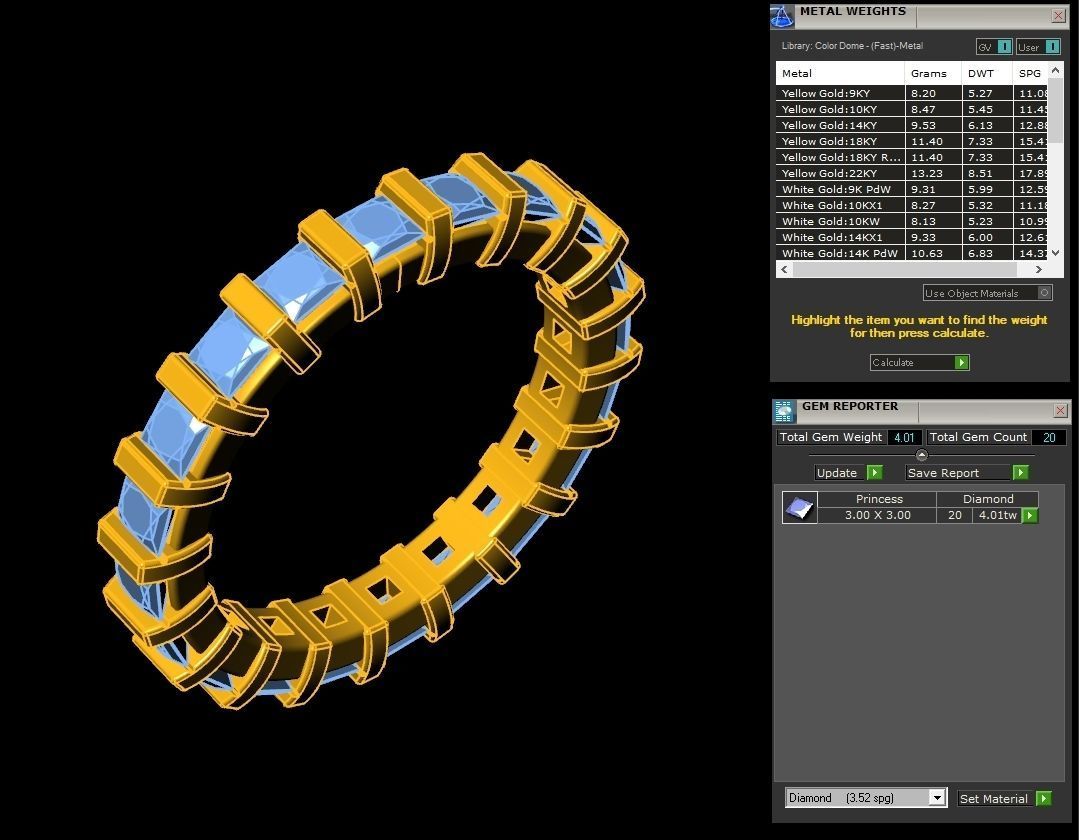Click green arrow next to 4.01tw
Image resolution: width=1079 pixels, height=840 pixels.
click(1029, 515)
